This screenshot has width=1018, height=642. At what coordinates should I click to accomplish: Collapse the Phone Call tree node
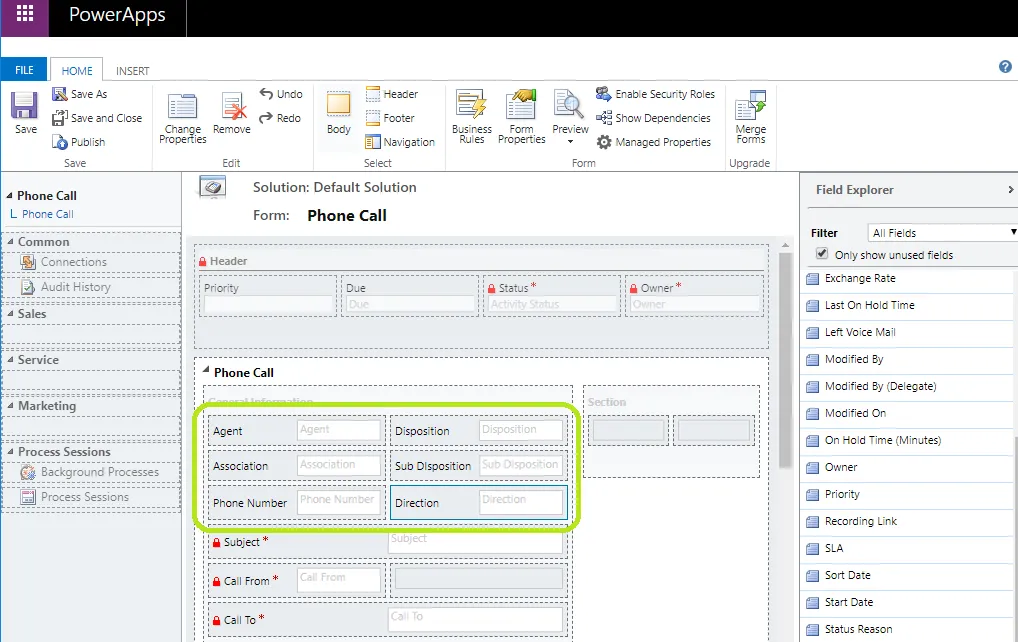[9, 195]
